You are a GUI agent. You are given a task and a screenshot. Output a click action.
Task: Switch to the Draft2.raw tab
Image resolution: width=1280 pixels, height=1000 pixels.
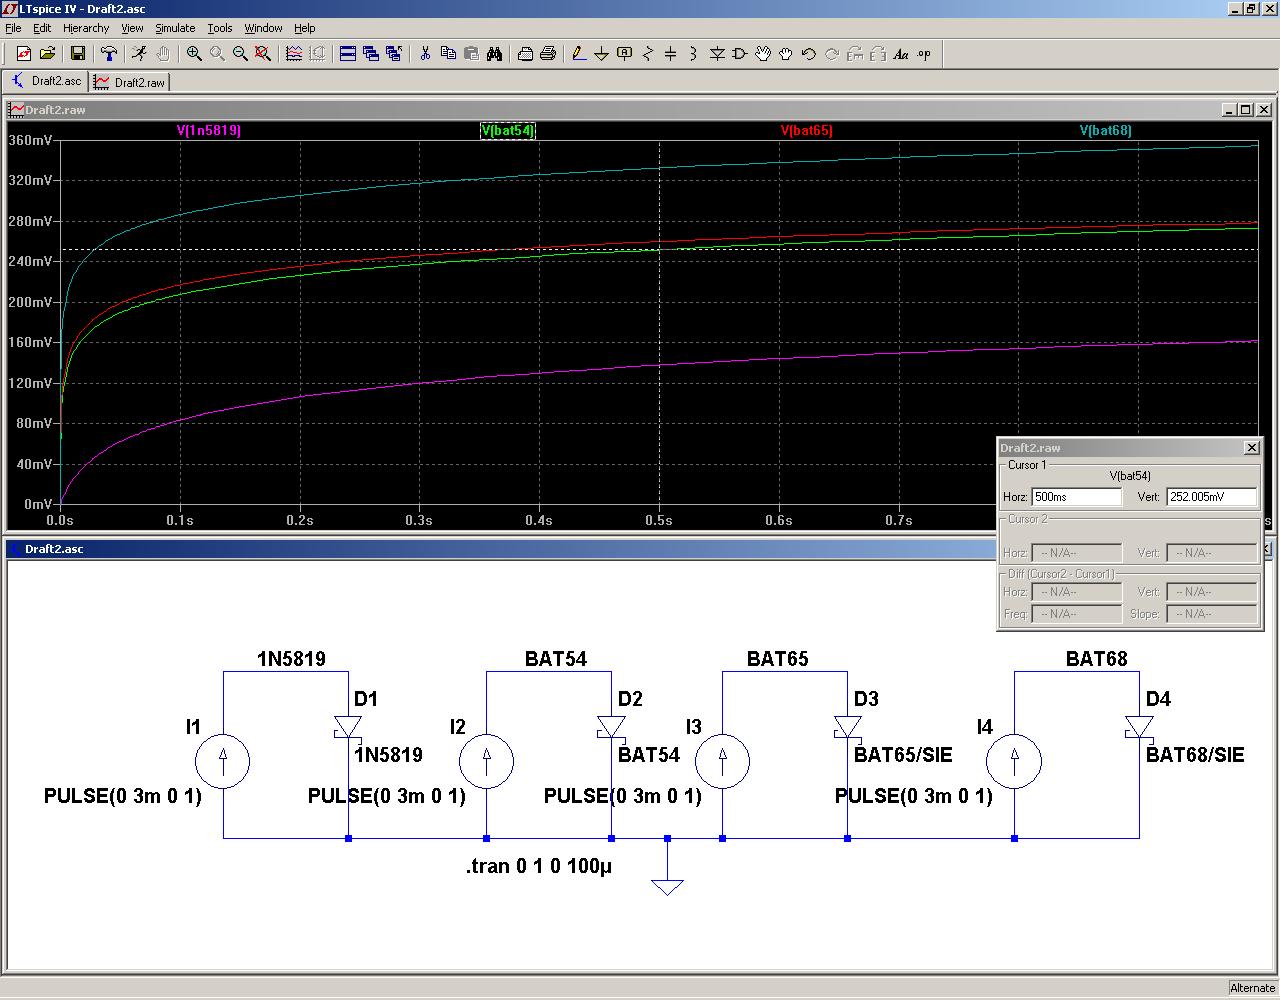[129, 82]
